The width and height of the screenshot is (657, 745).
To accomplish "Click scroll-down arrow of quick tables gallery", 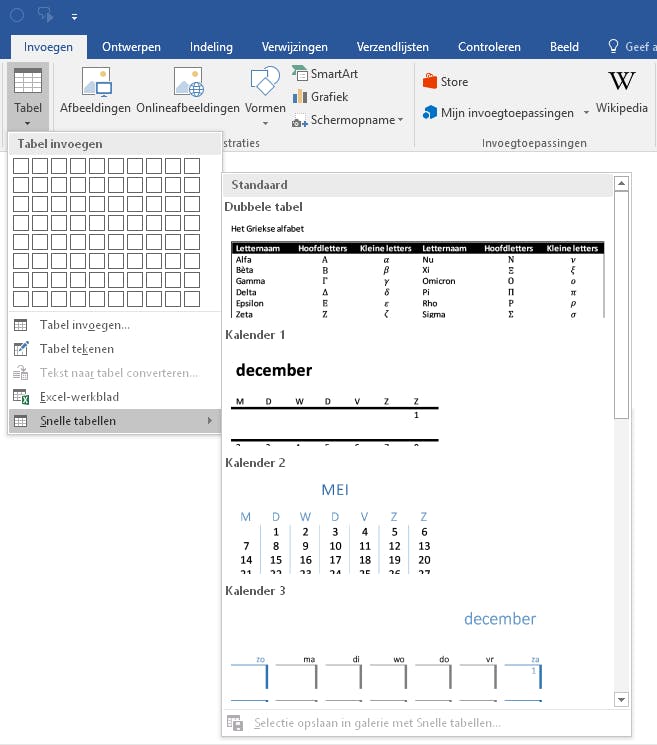I will pyautogui.click(x=621, y=699).
